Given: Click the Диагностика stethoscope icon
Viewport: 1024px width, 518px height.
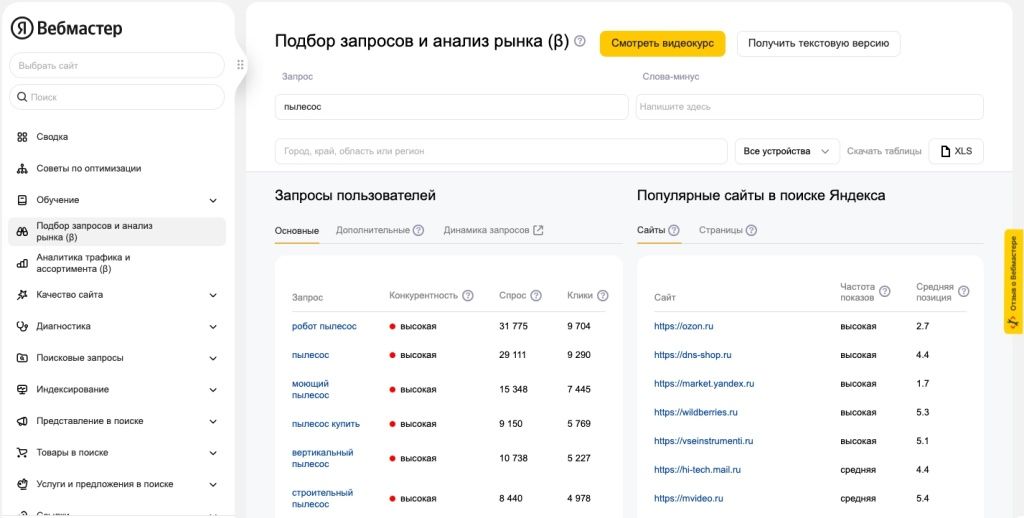Looking at the screenshot, I should pos(22,326).
